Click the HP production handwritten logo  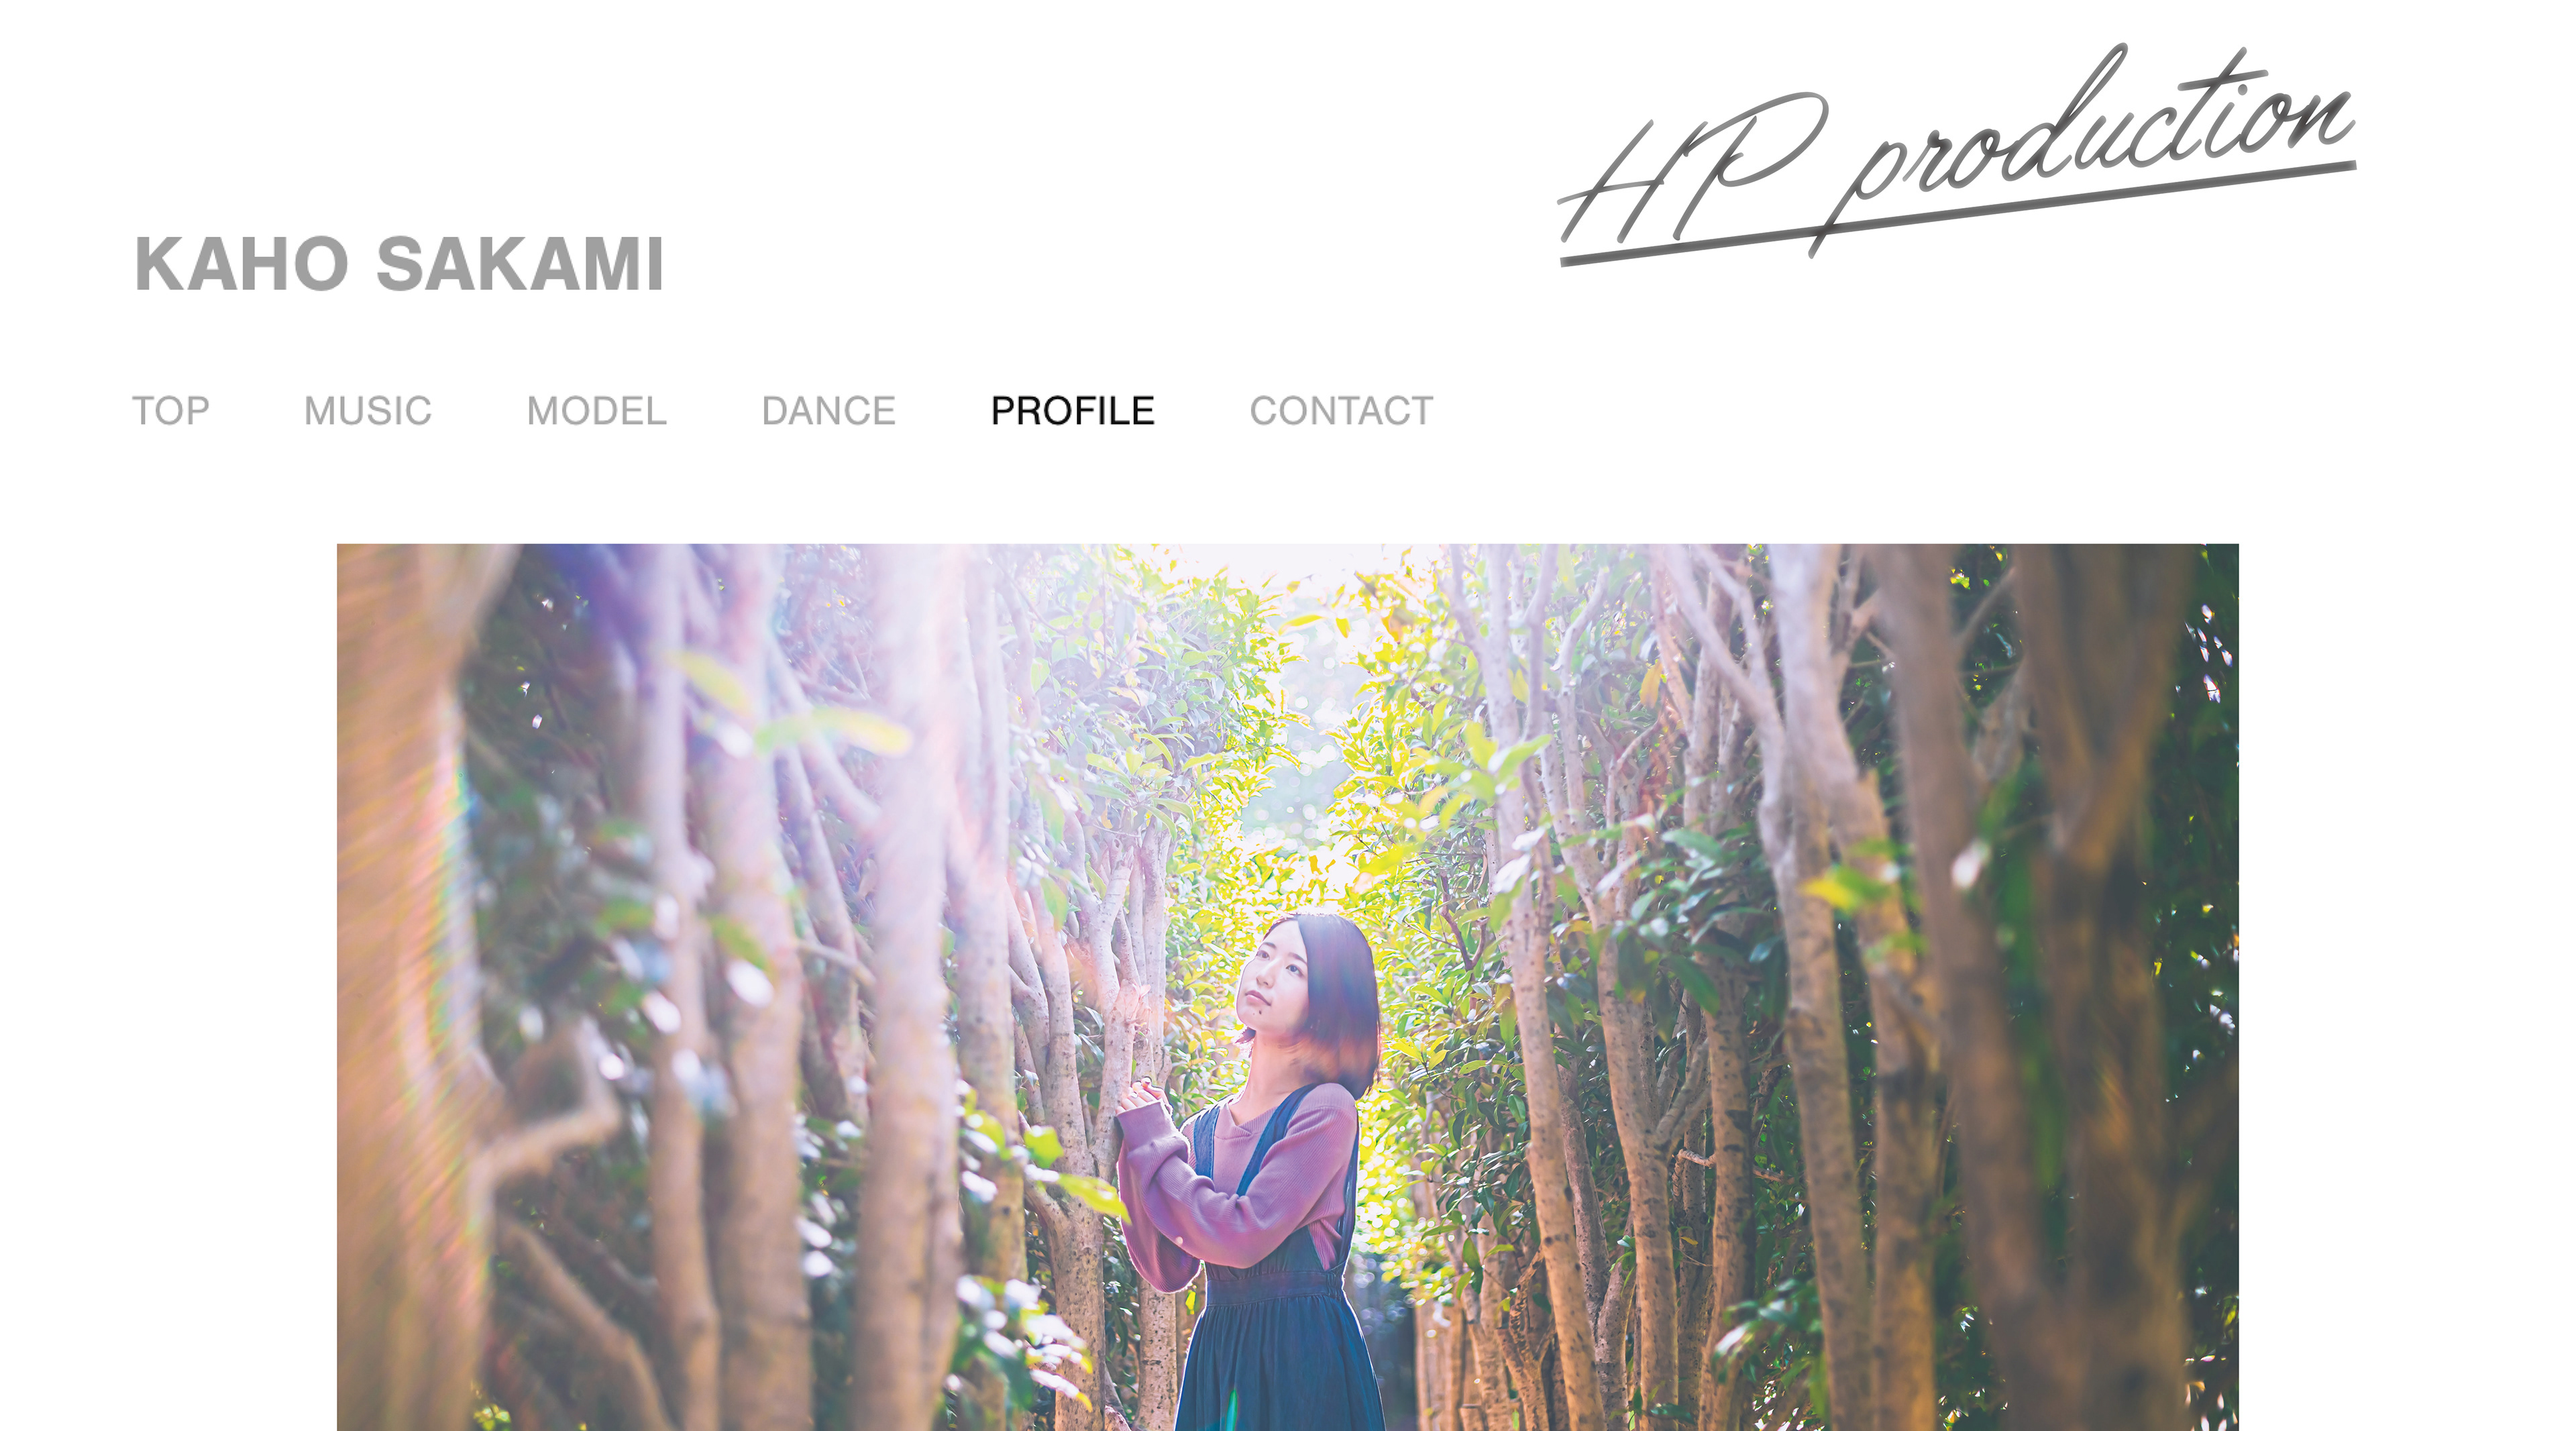pos(1957,155)
